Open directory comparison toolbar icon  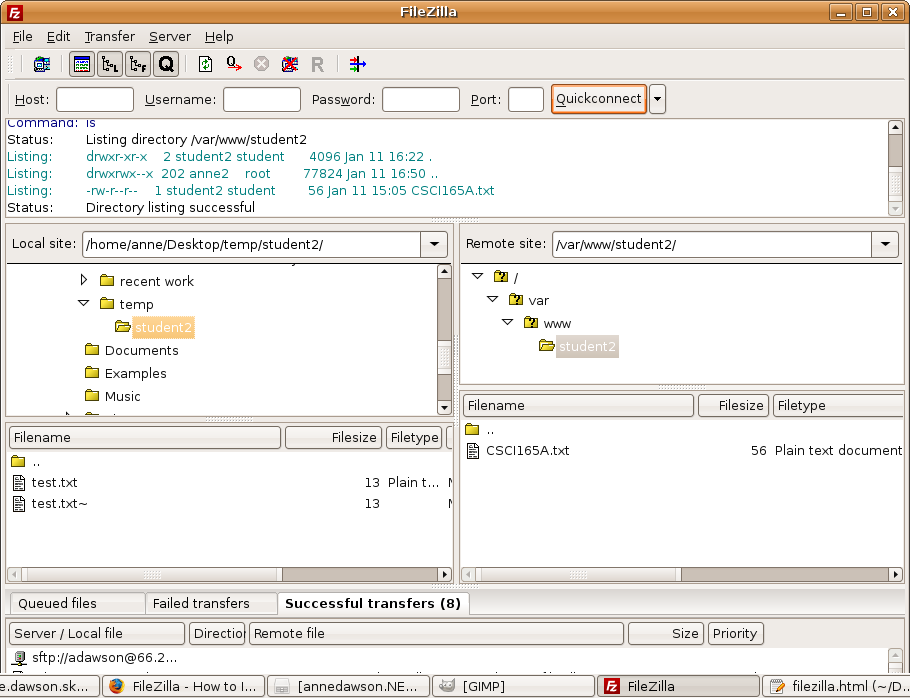pyautogui.click(x=358, y=64)
